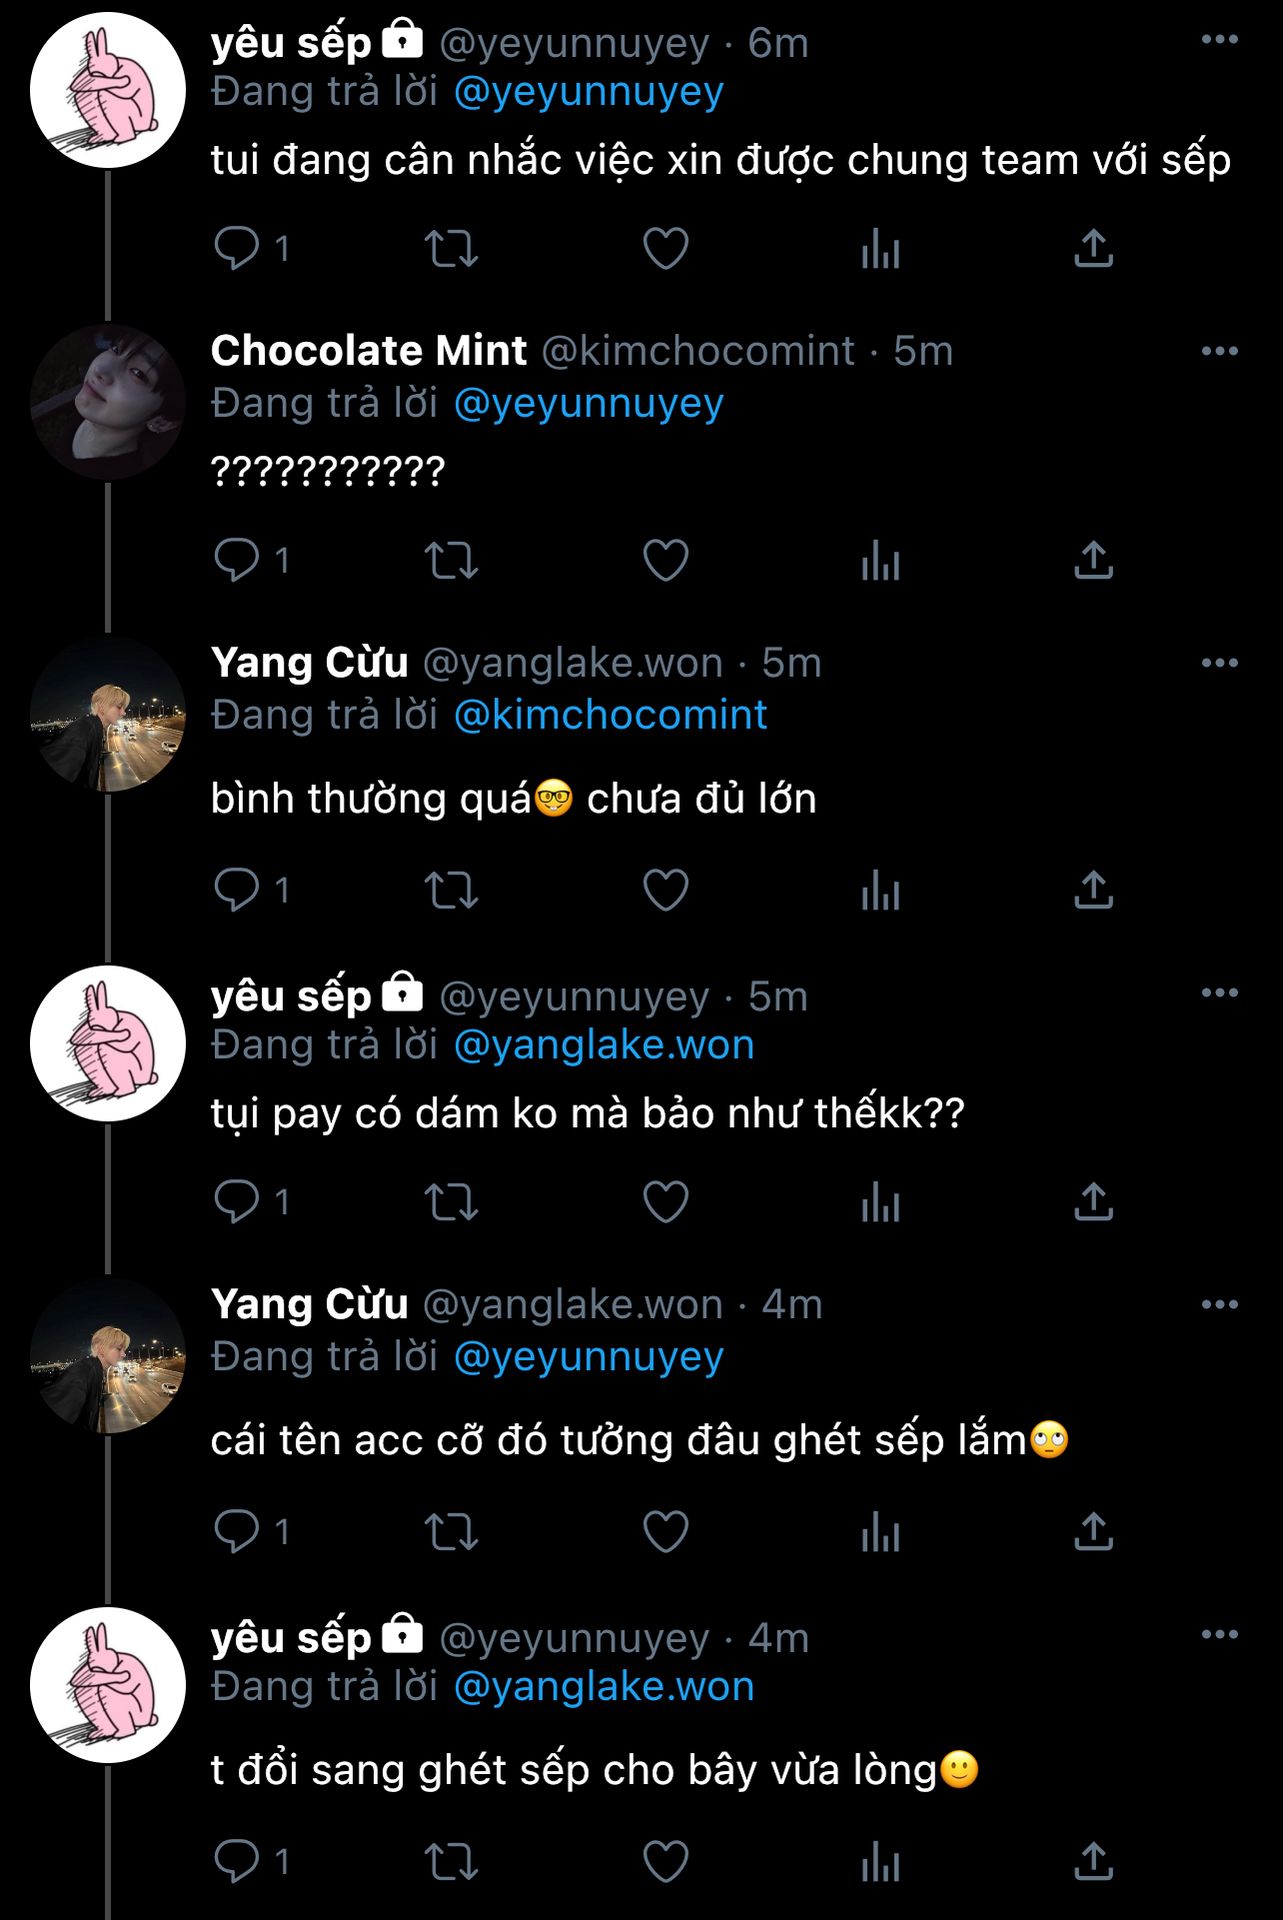Open more options on the 6m tweet
This screenshot has height=1920, width=1283.
click(1219, 40)
